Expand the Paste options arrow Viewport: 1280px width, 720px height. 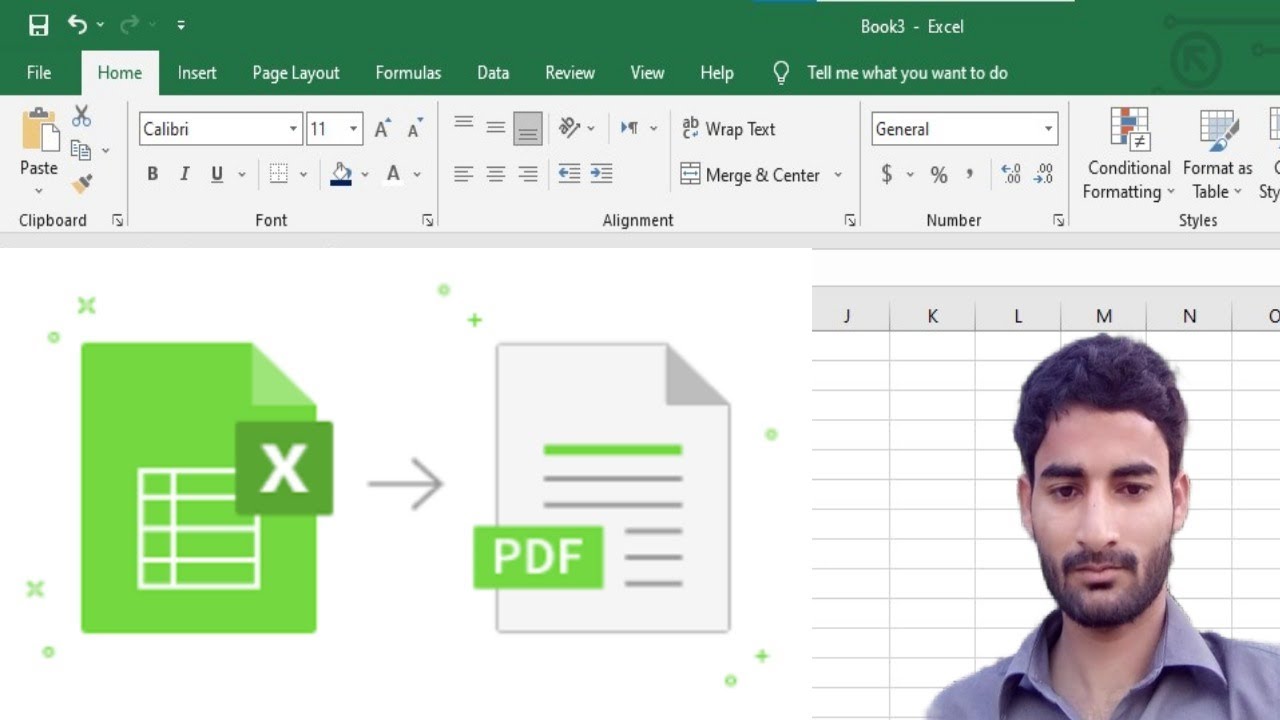click(39, 190)
